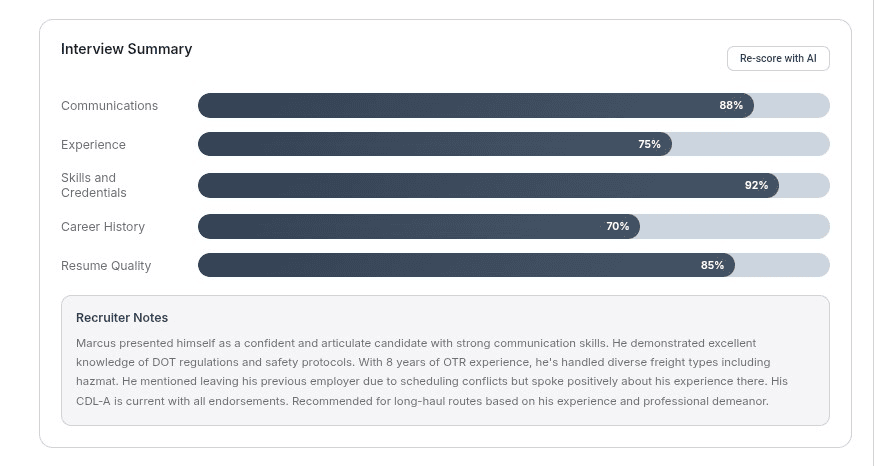
Task: Click the Re-score with AI button
Action: pyautogui.click(x=778, y=58)
